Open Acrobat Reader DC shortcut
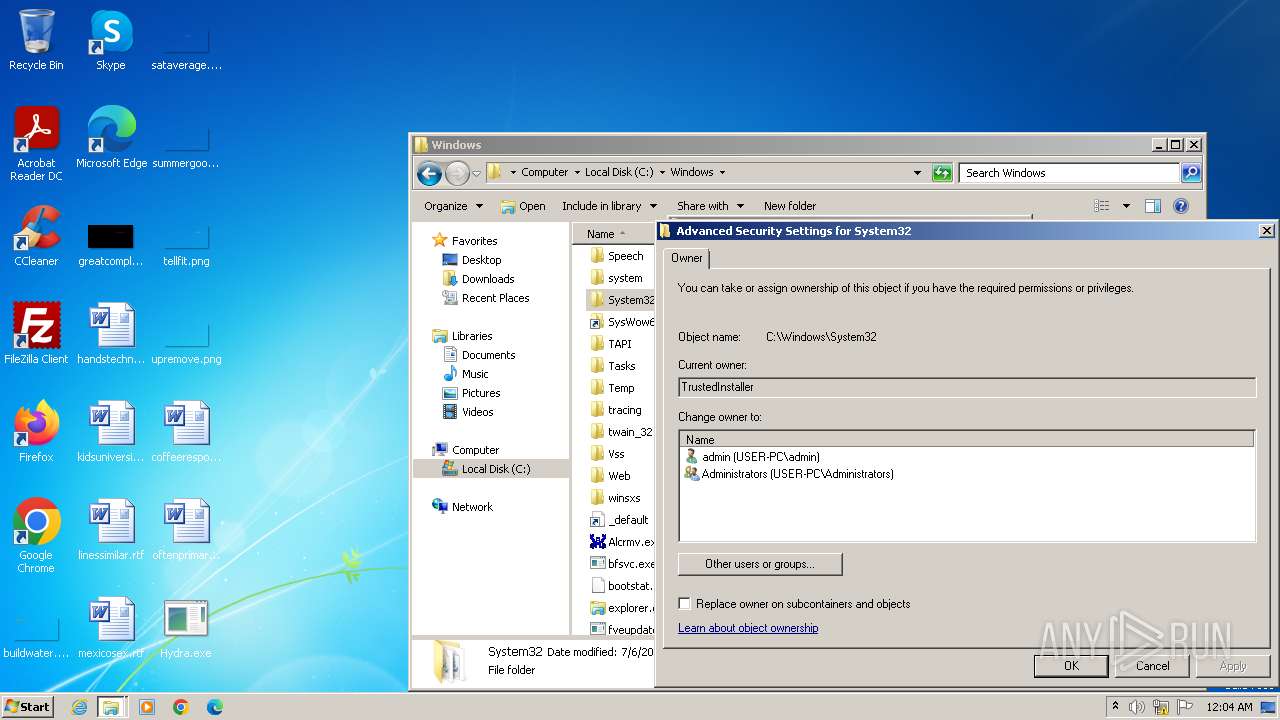This screenshot has width=1280, height=720. 36,143
